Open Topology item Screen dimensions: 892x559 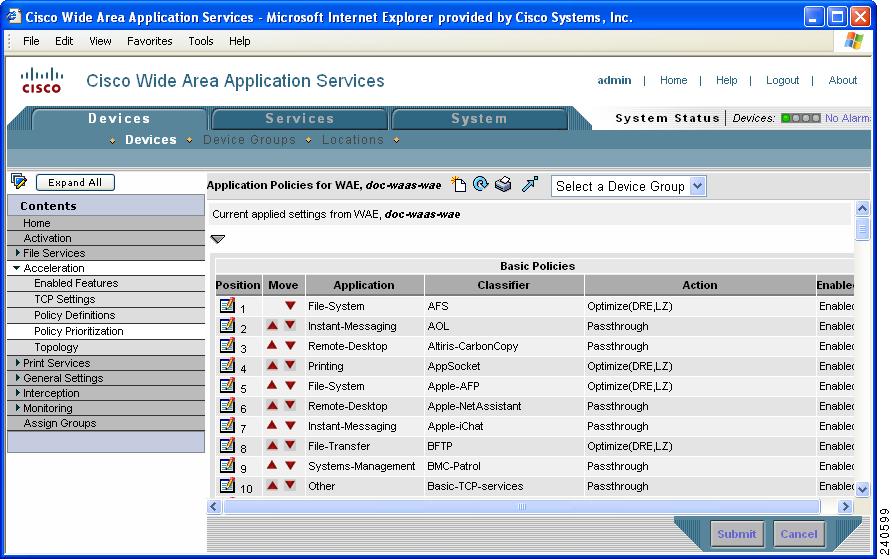pyautogui.click(x=56, y=347)
